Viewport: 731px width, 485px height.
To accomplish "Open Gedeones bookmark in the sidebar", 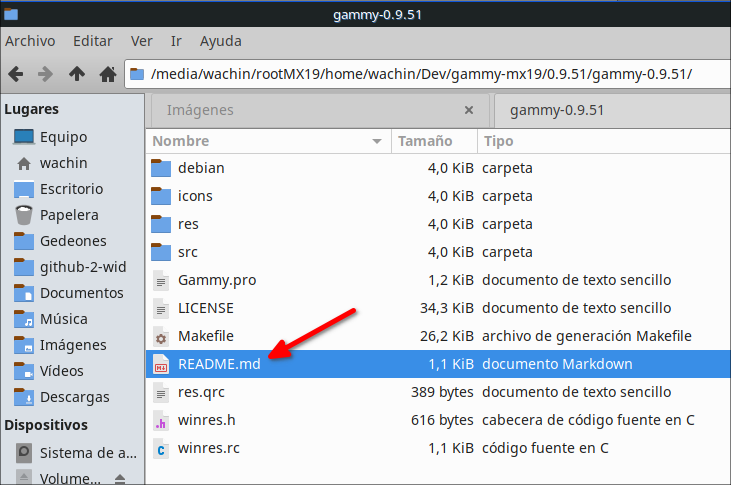I will 72,241.
